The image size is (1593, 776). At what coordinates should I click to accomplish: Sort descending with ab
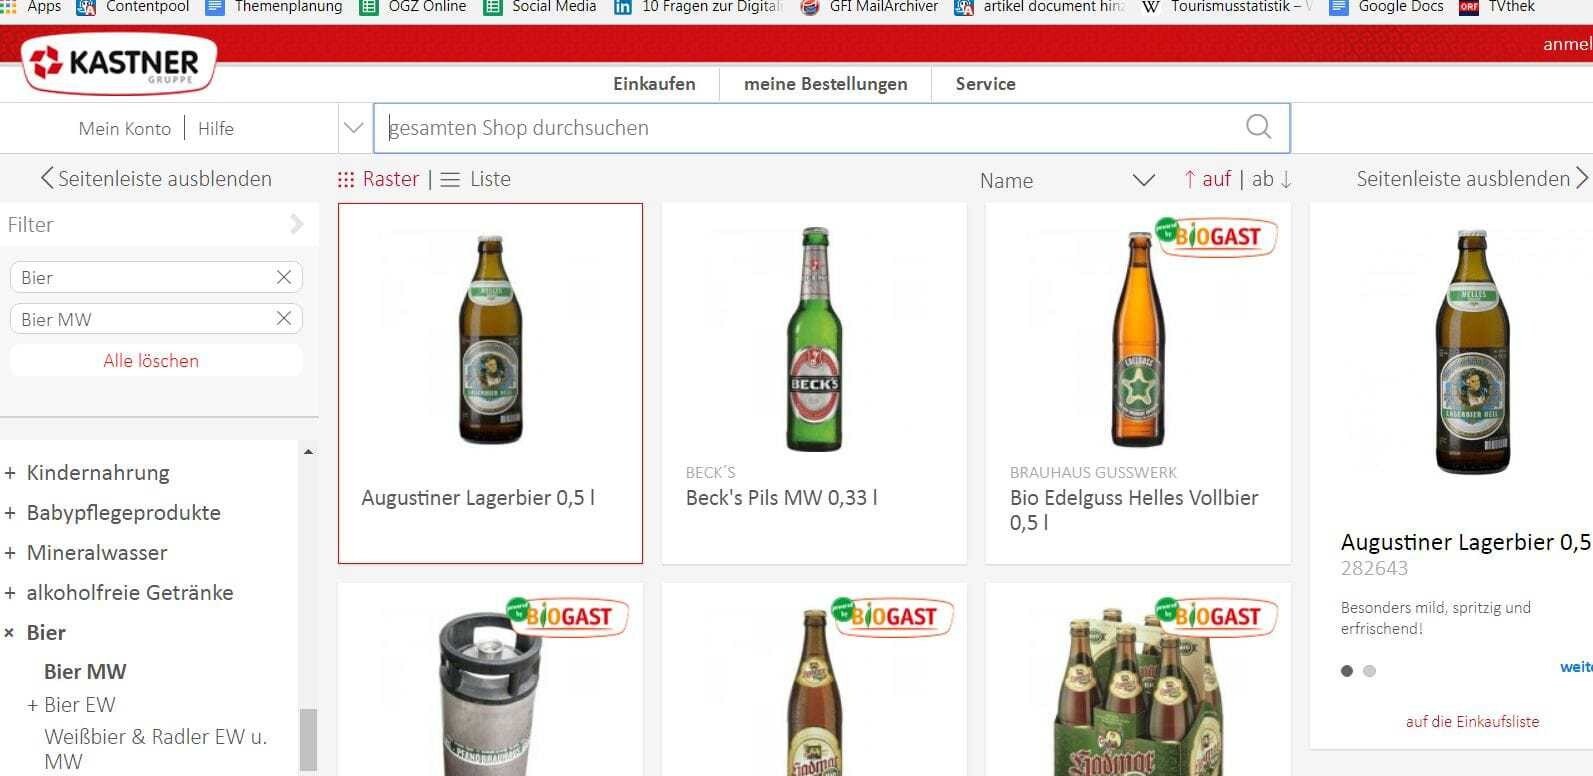pos(1272,179)
